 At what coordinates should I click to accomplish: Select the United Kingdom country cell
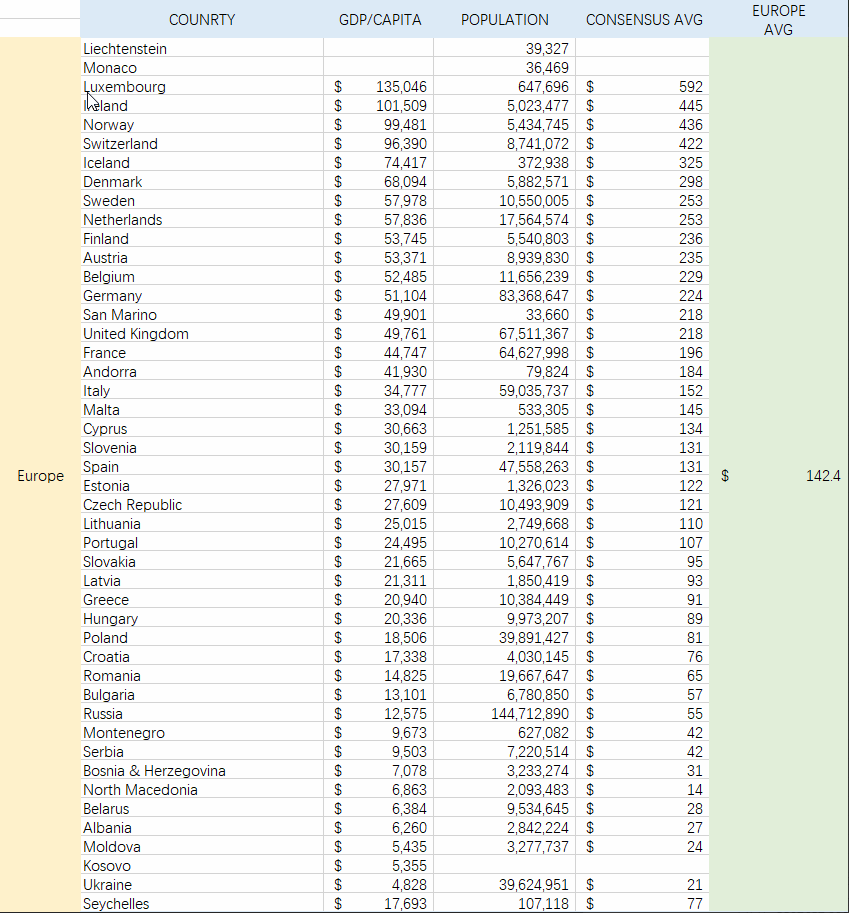(201, 334)
